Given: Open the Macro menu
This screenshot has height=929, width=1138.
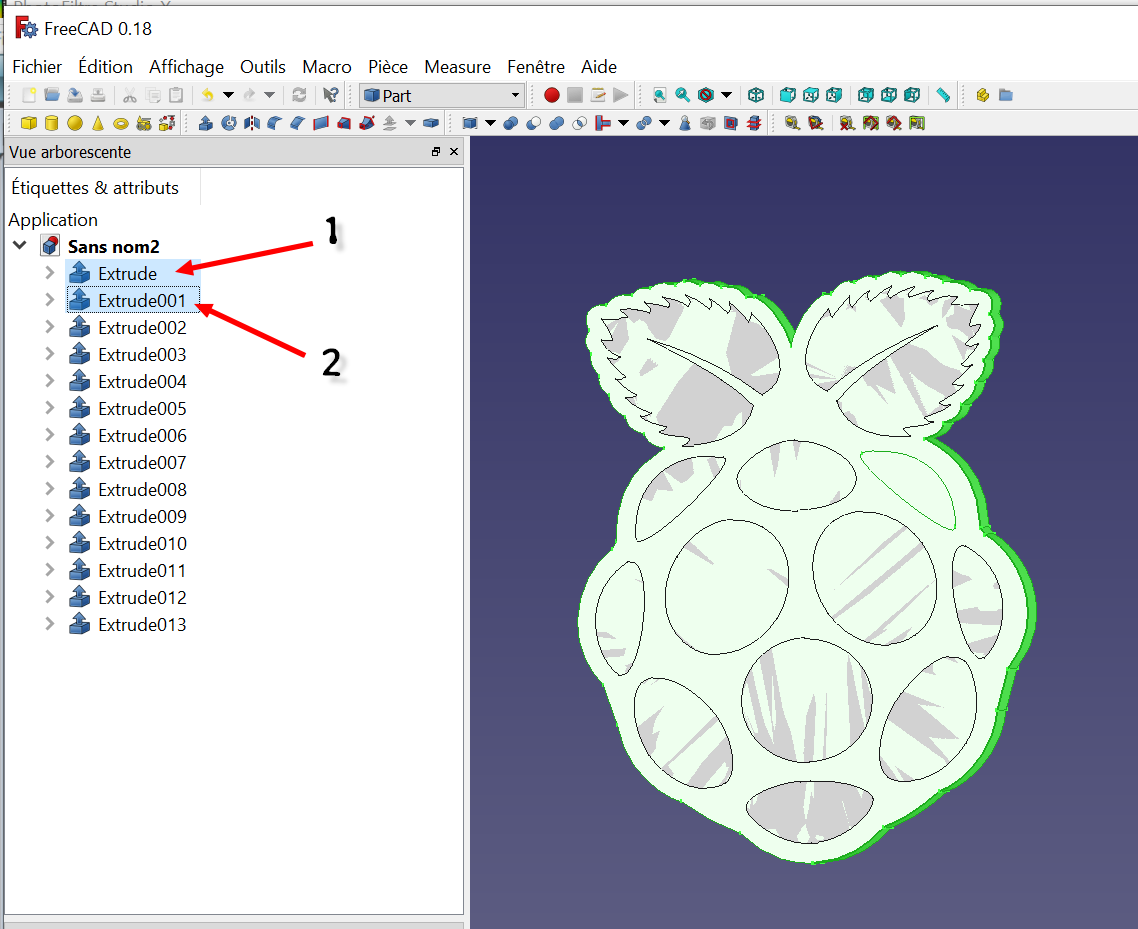Looking at the screenshot, I should [x=327, y=67].
